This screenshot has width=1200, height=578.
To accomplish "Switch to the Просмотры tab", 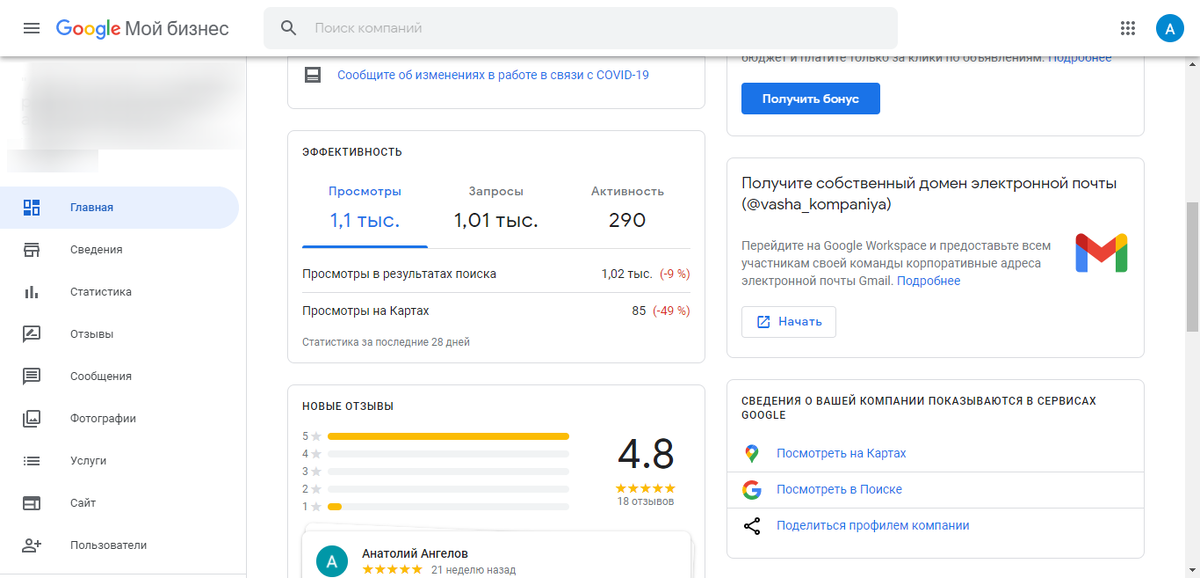I will (365, 207).
